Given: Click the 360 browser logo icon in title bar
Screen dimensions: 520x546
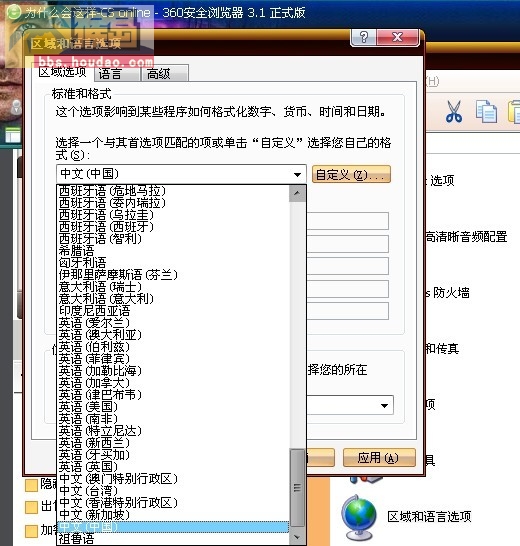Looking at the screenshot, I should [14, 12].
